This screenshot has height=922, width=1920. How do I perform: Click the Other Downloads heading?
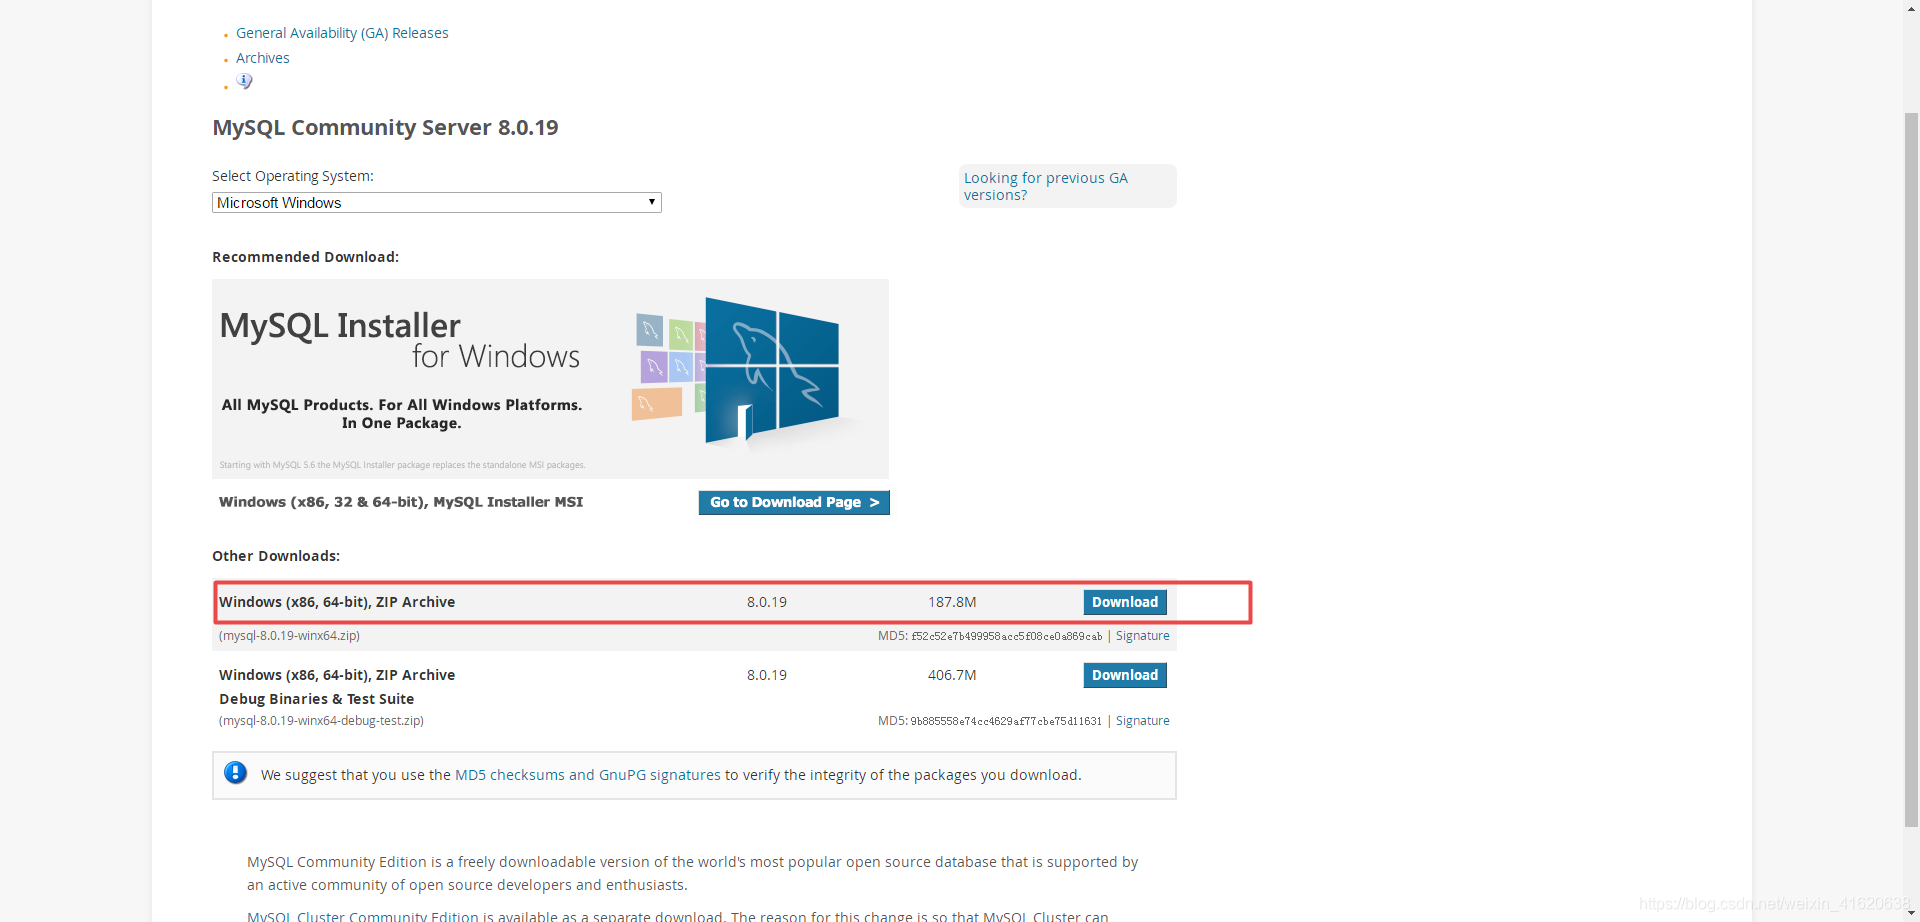click(276, 556)
